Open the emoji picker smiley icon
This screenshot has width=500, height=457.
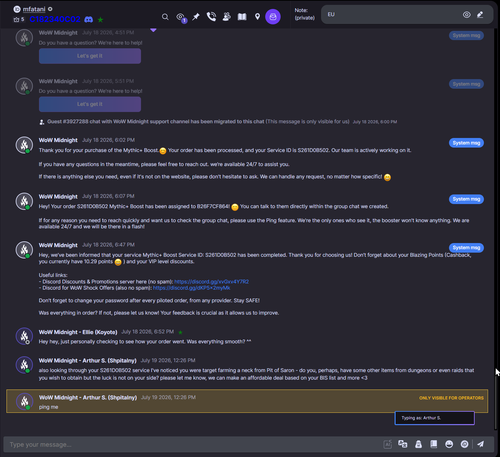449,444
